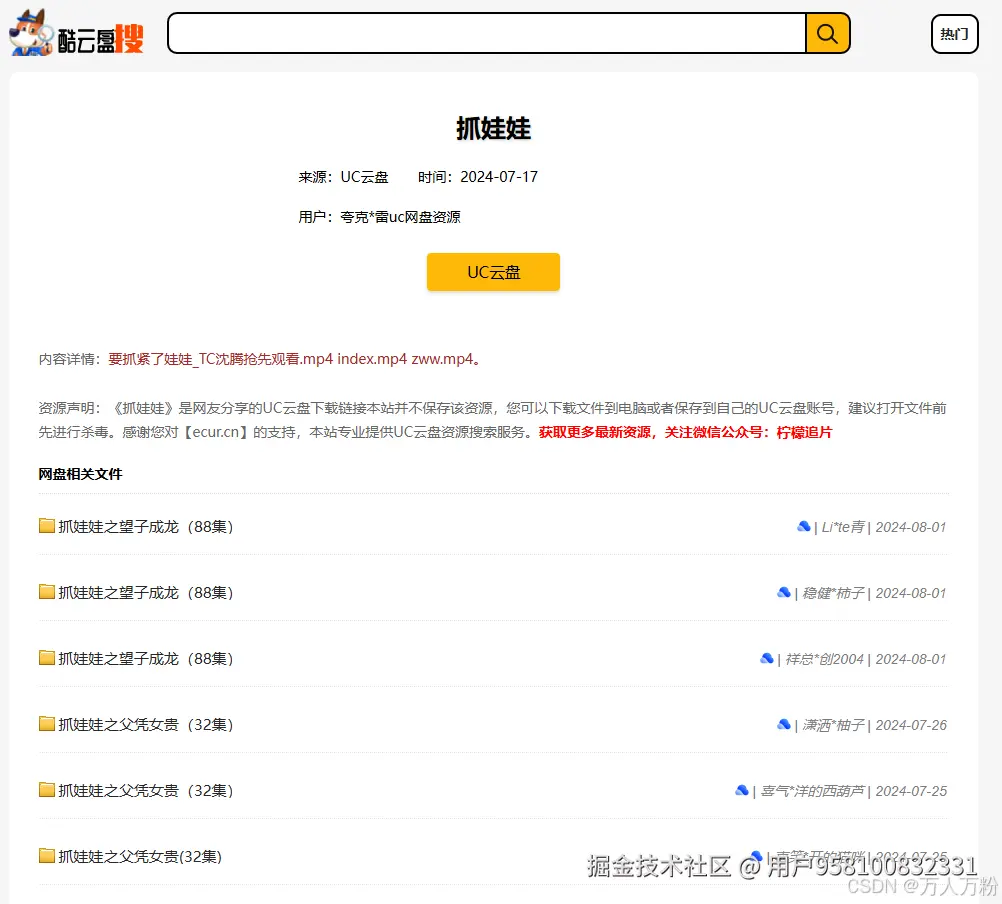Screen dimensions: 1002x904
Task: Click folder icon in 稳健*柿子 row
Action: click(x=47, y=592)
